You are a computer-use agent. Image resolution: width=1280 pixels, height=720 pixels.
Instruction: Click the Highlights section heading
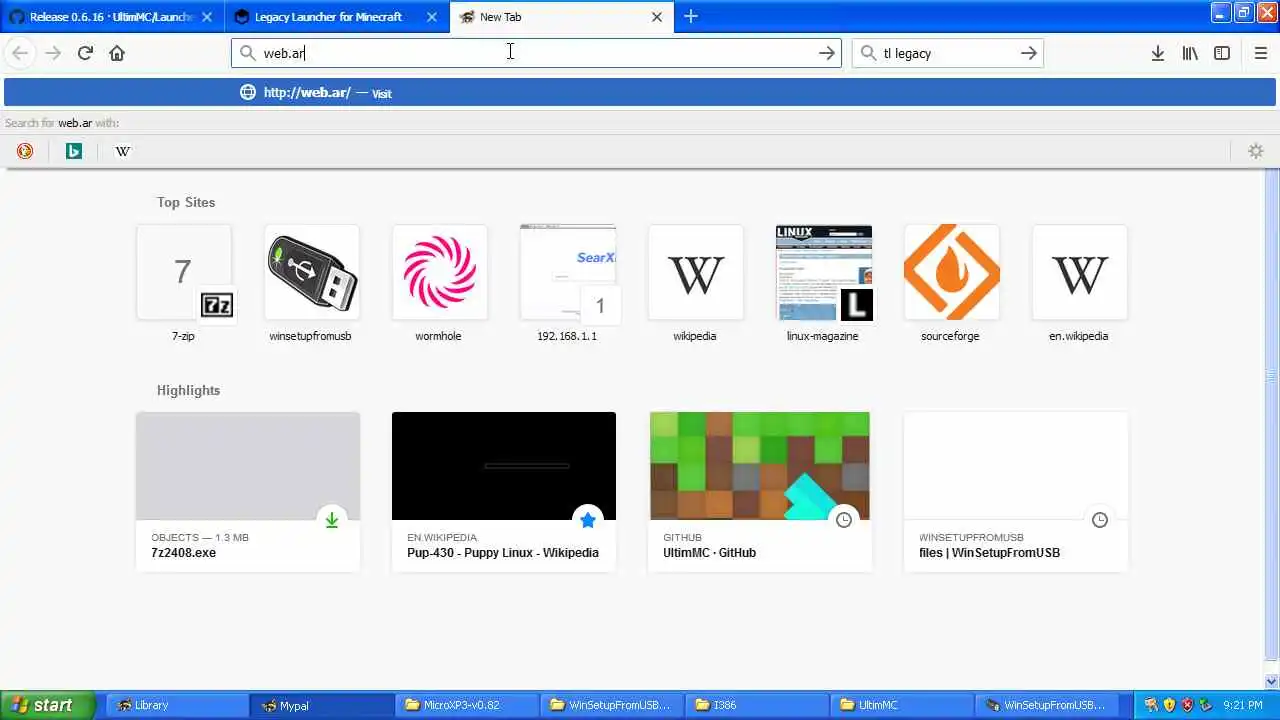188,390
